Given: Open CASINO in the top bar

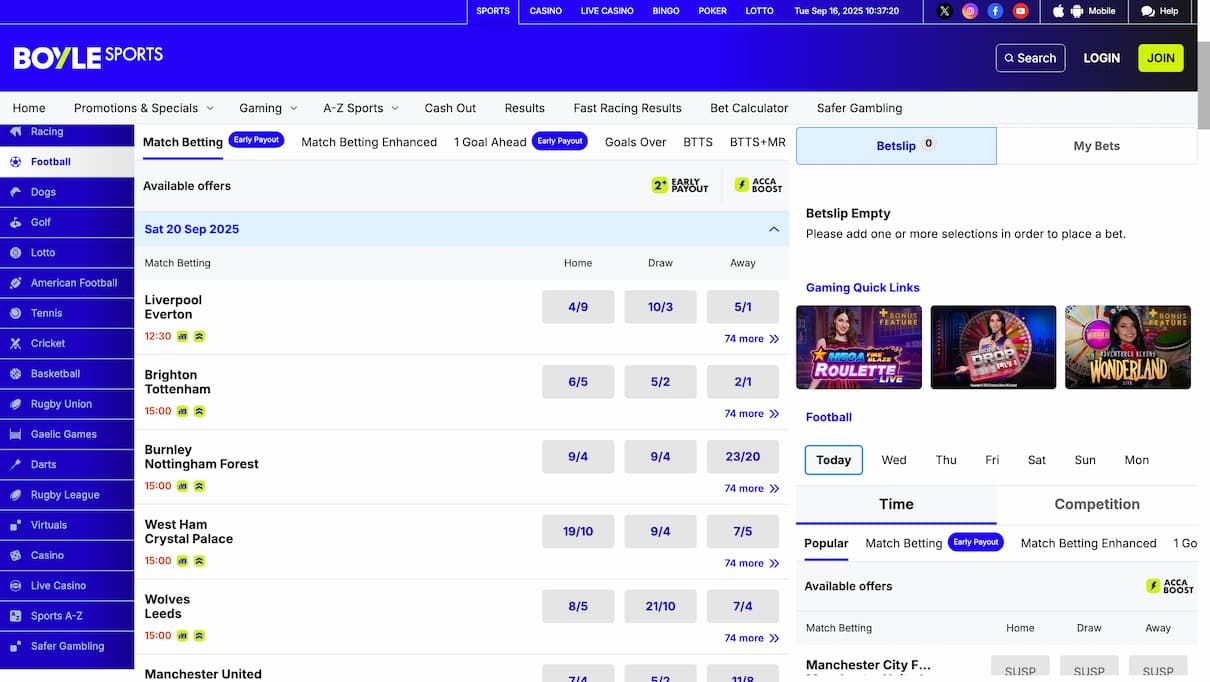Looking at the screenshot, I should [545, 11].
